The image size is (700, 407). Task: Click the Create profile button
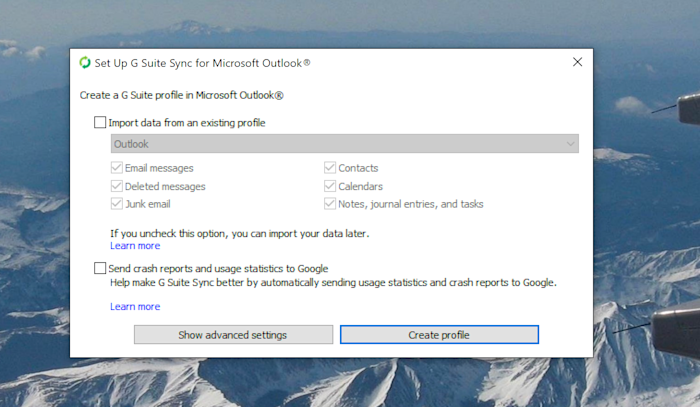pos(439,335)
